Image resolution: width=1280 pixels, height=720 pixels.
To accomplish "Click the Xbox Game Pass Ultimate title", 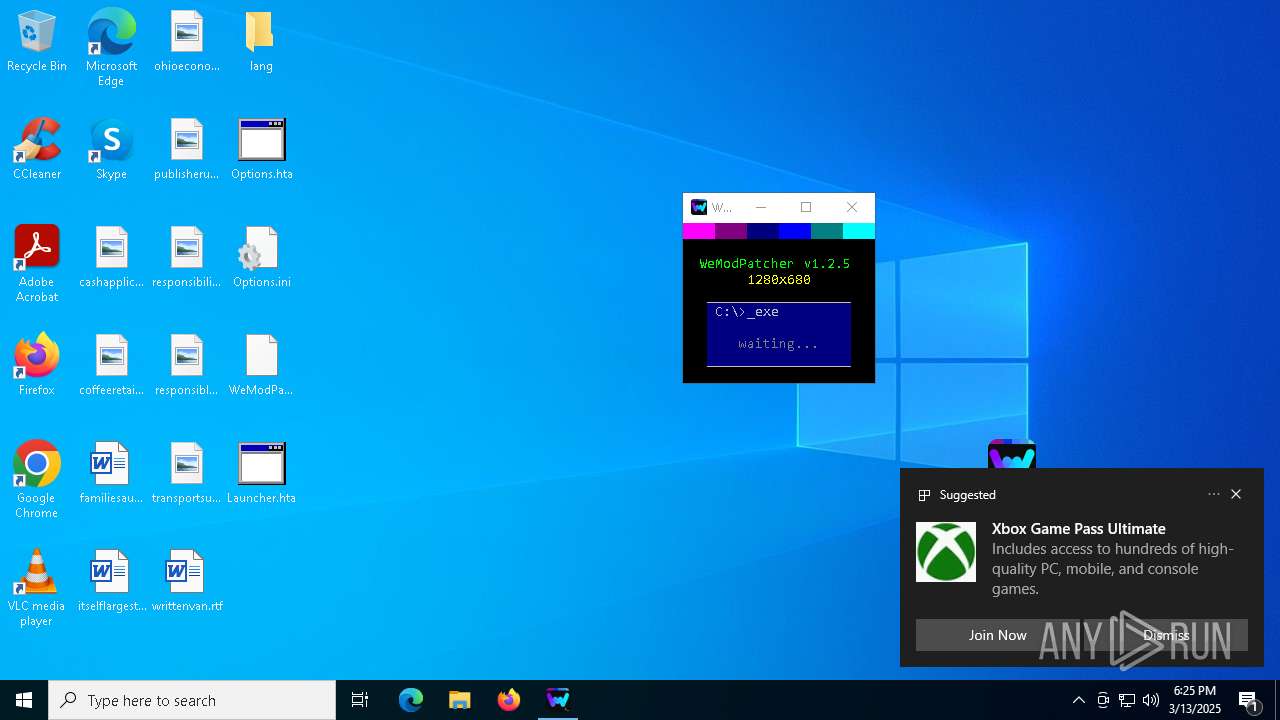I will point(1079,529).
